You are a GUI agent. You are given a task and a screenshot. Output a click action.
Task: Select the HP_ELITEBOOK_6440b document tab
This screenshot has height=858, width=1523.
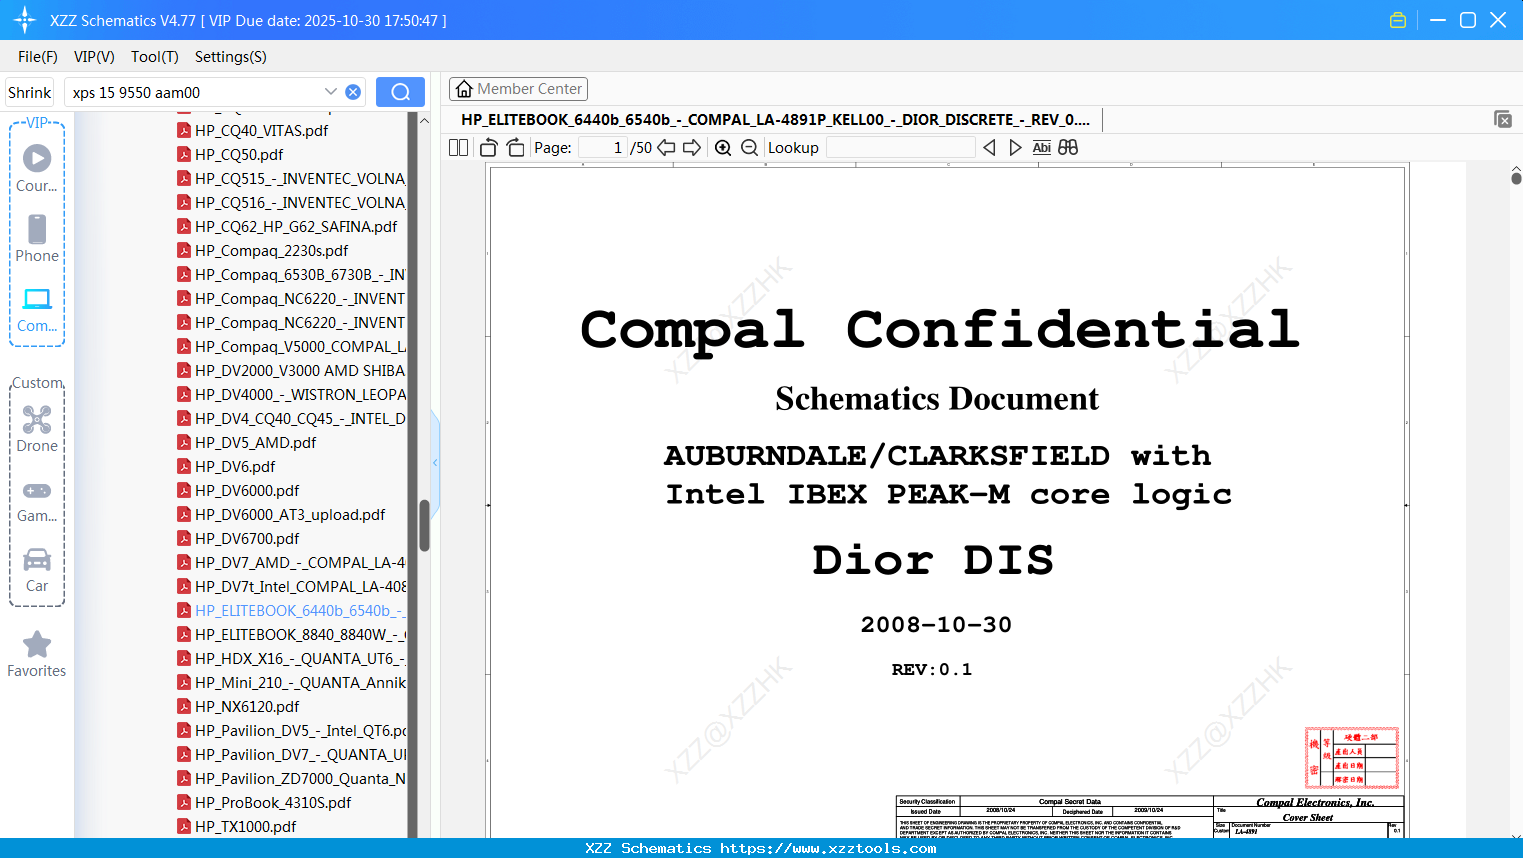[x=775, y=119]
